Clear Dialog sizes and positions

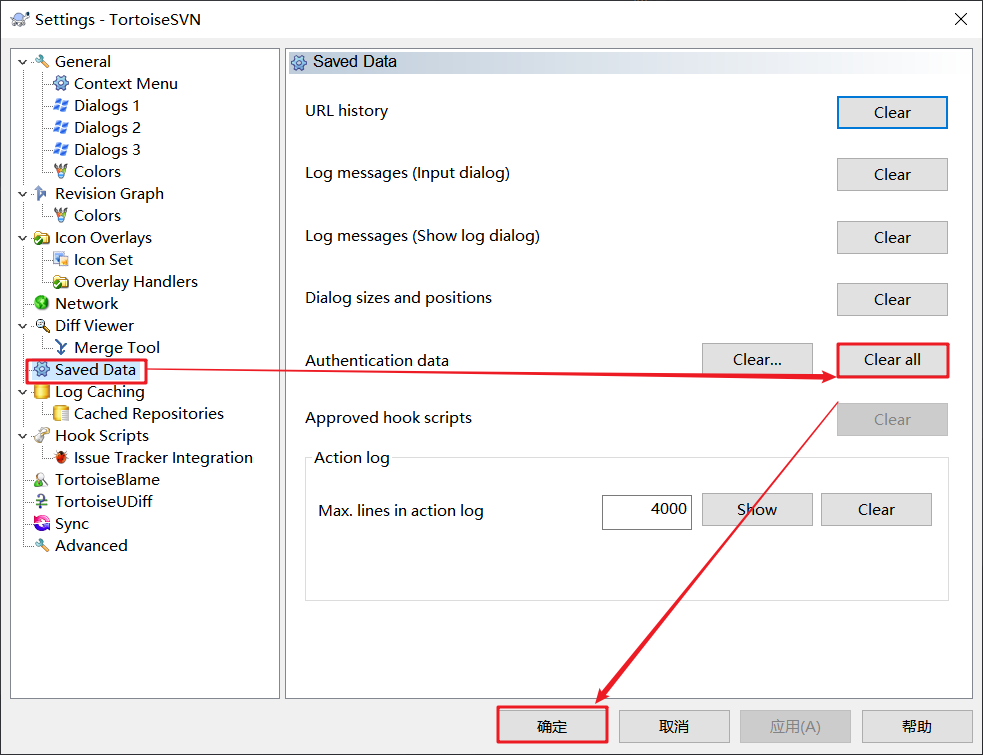coord(892,299)
